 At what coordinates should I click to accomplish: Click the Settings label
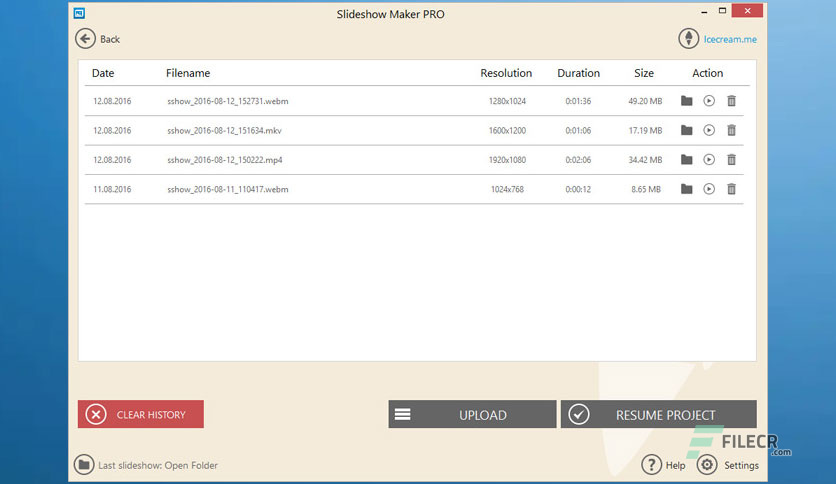tap(741, 465)
